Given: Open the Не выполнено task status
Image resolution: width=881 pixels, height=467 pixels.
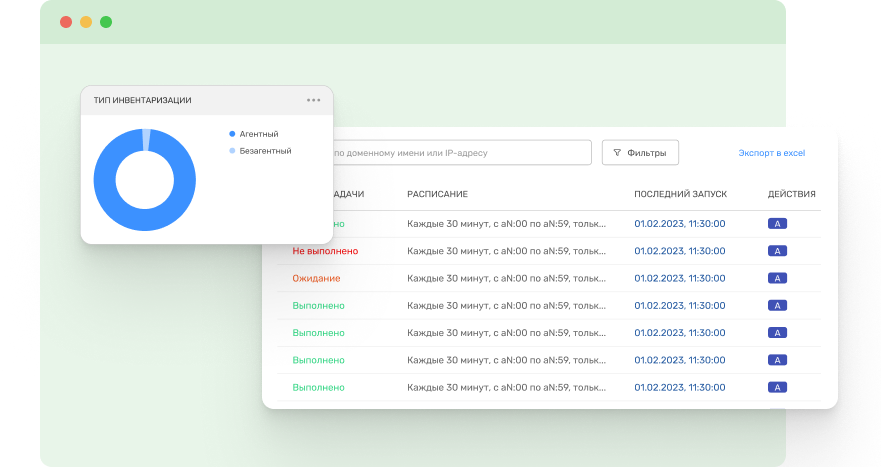Looking at the screenshot, I should point(325,251).
